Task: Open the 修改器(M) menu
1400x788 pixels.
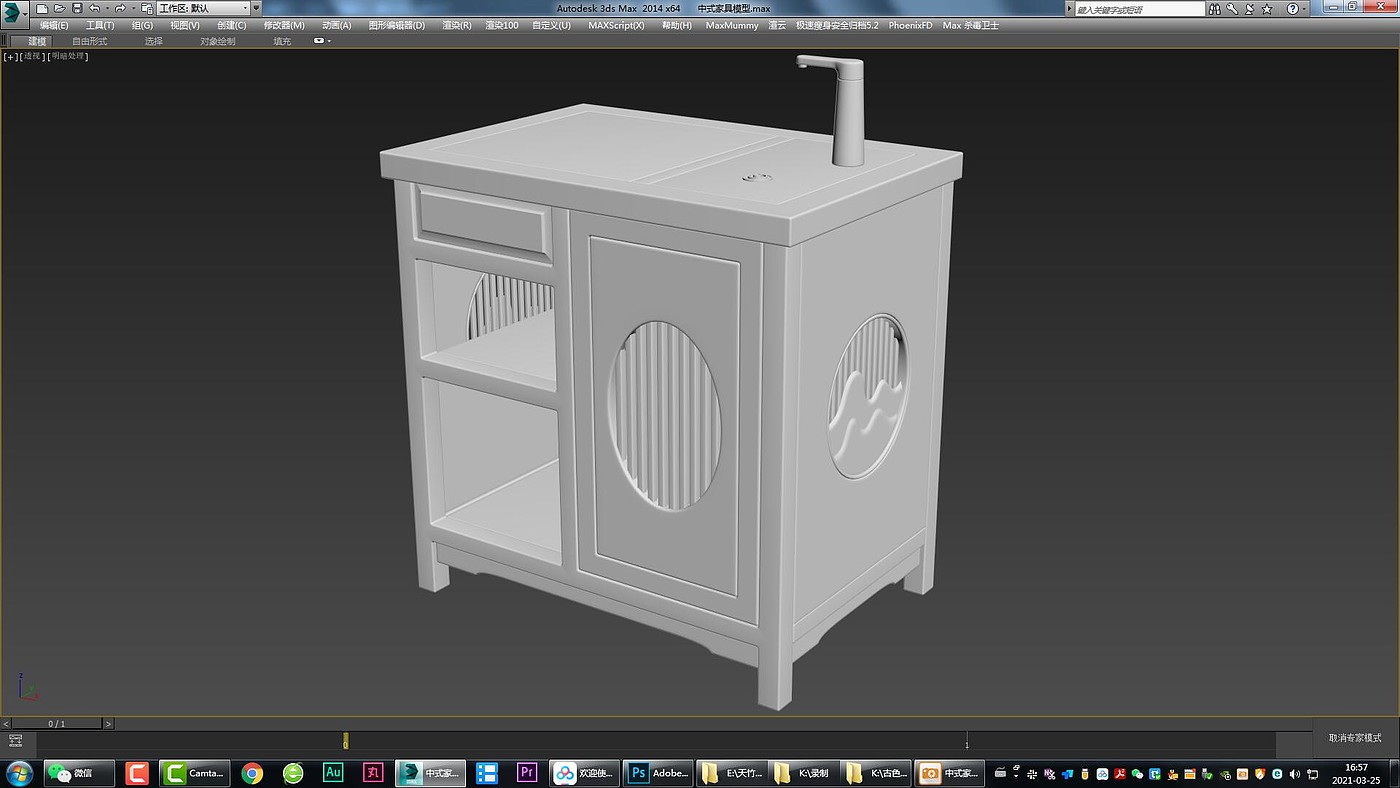Action: coord(284,25)
